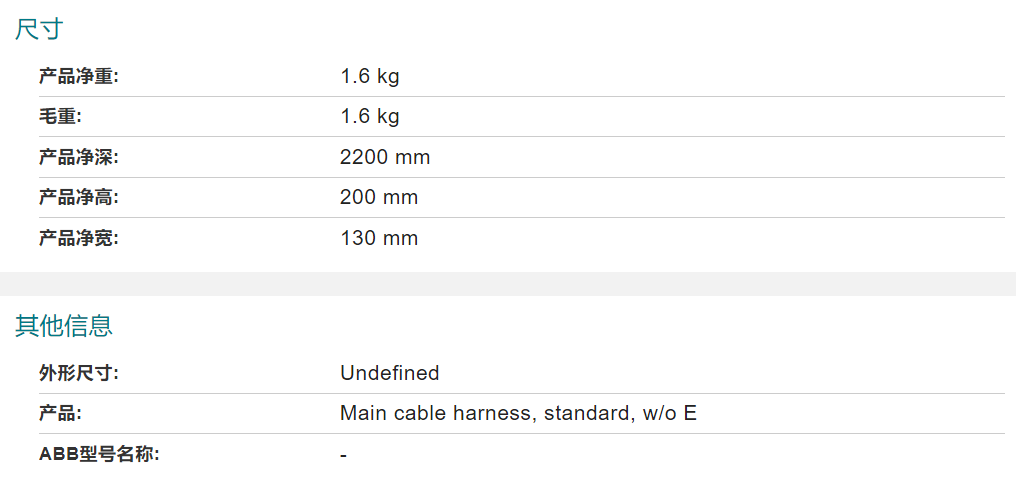Select the 外形尺寸 label
This screenshot has height=483, width=1016.
(x=79, y=373)
